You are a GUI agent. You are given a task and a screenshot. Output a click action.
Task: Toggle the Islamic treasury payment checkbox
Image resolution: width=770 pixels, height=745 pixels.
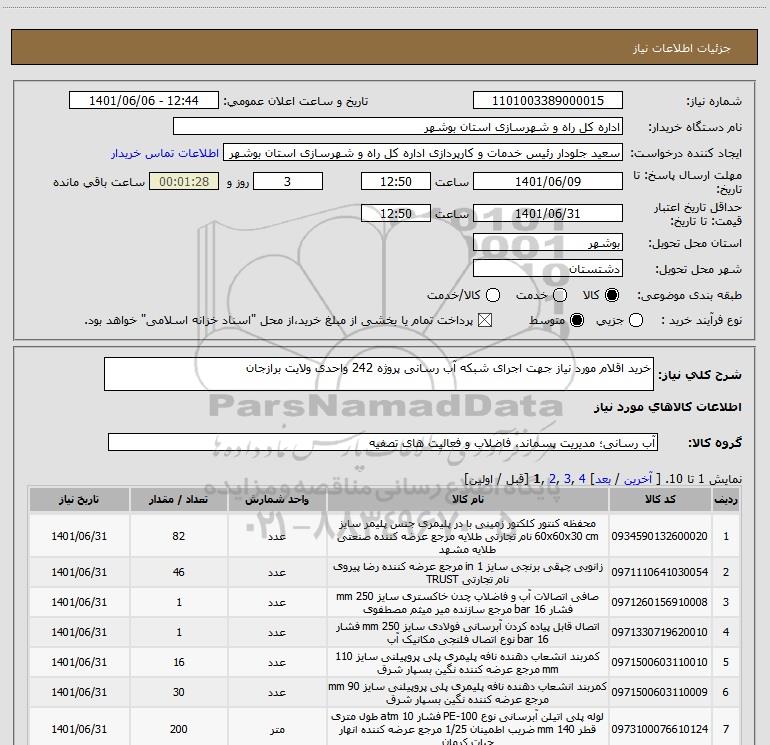tap(485, 320)
